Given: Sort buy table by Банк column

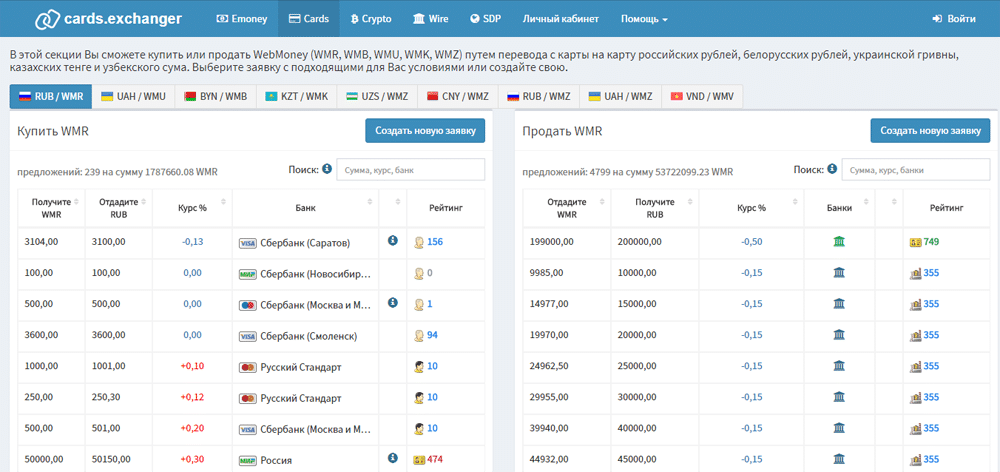Looking at the screenshot, I should (305, 208).
